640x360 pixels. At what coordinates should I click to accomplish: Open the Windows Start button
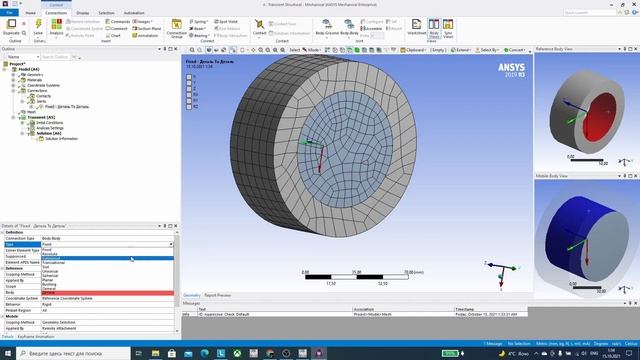[8, 353]
